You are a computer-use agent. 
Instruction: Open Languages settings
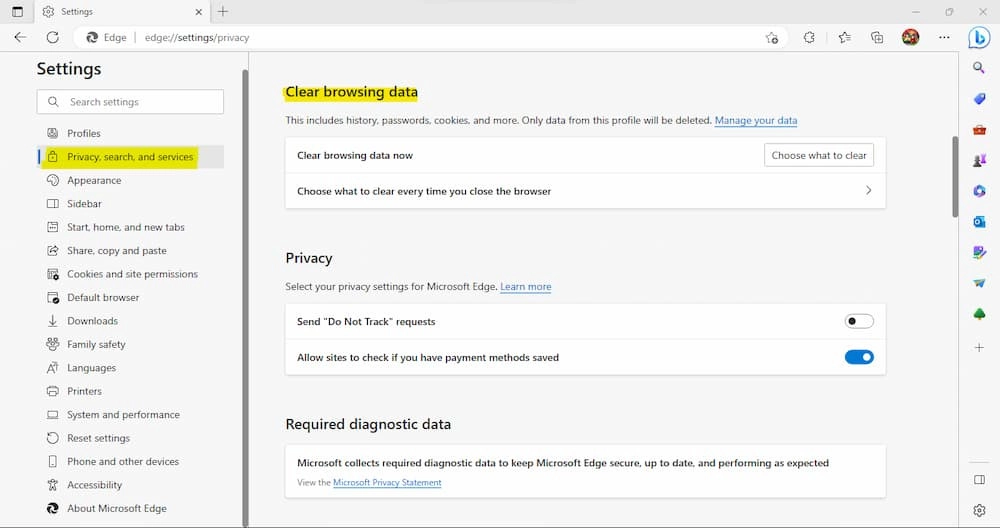(x=131, y=368)
